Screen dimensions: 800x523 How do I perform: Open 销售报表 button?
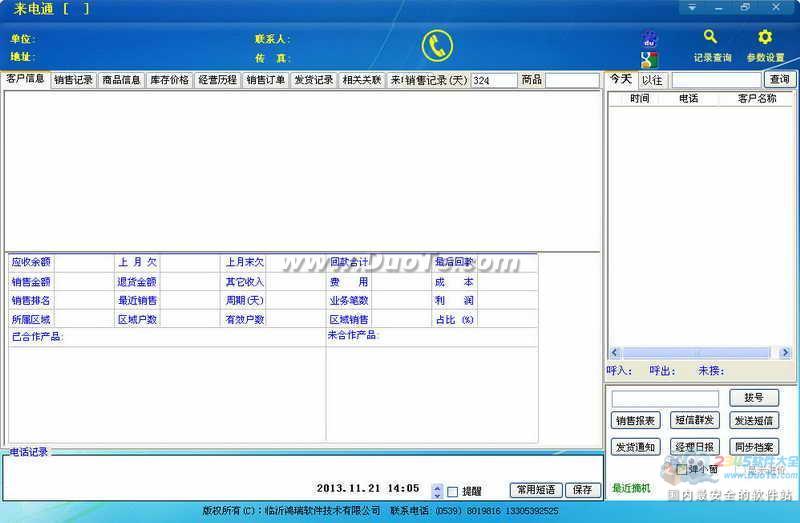[635, 420]
